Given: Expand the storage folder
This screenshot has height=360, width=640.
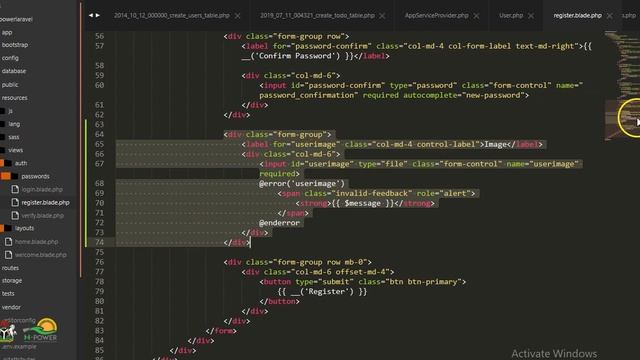Looking at the screenshot, I should point(12,281).
